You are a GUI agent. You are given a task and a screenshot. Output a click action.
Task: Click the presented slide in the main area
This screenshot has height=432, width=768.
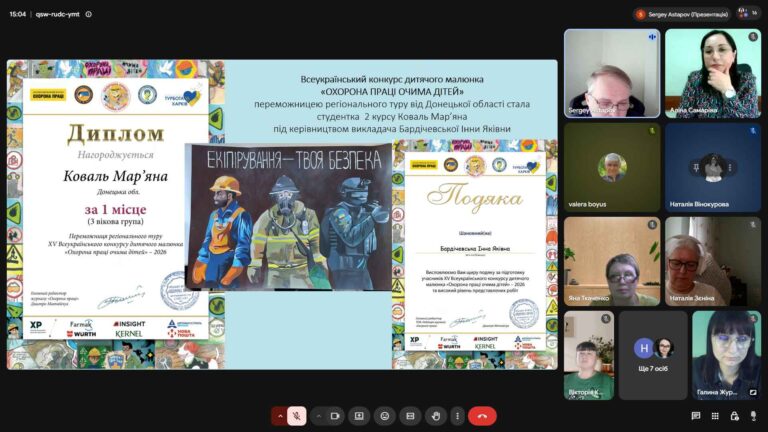(282, 215)
